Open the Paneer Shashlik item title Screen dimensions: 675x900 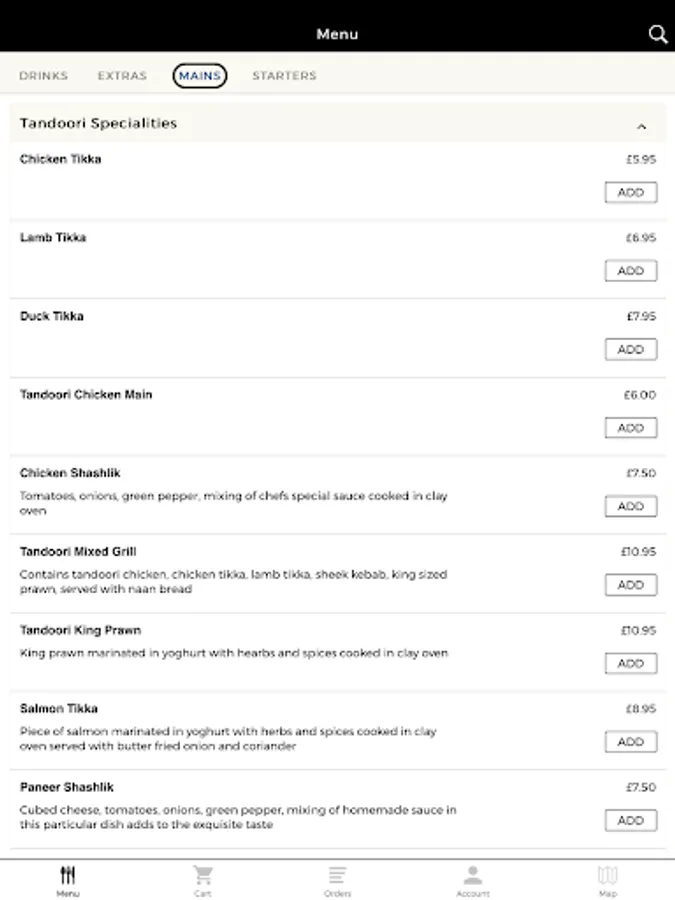click(67, 787)
